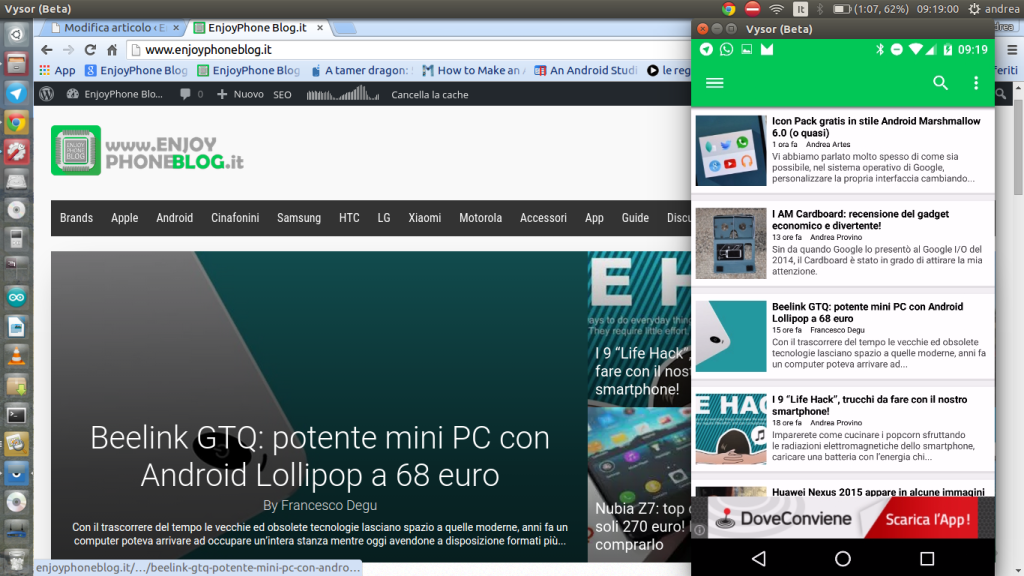The height and width of the screenshot is (576, 1024).
Task: Open the Guide menu item
Action: 635,218
